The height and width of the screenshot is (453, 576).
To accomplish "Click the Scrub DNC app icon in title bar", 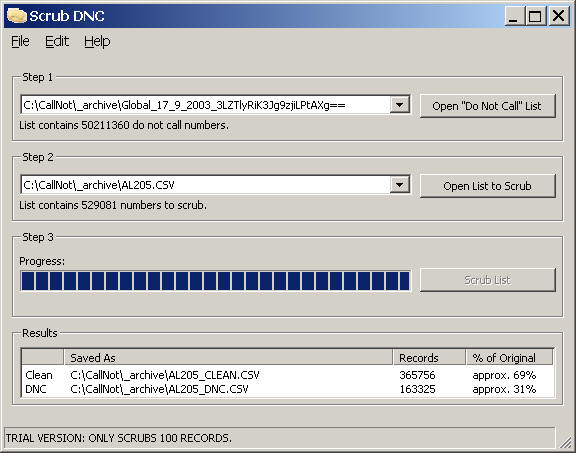I will (17, 16).
